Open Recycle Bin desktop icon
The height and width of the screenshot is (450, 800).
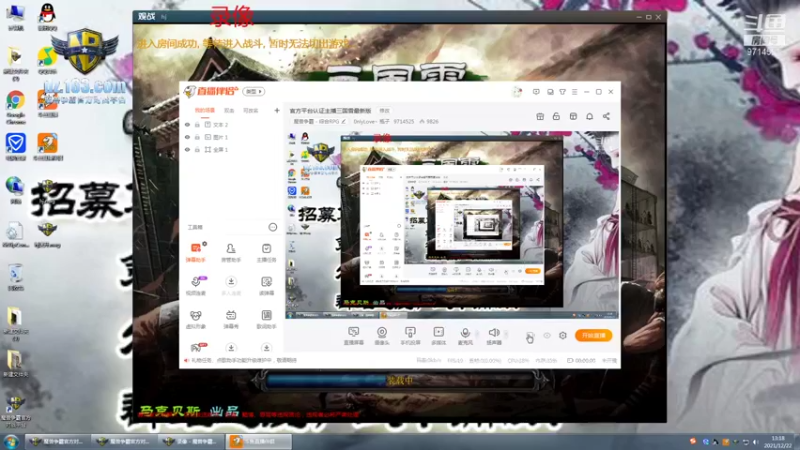(x=15, y=277)
